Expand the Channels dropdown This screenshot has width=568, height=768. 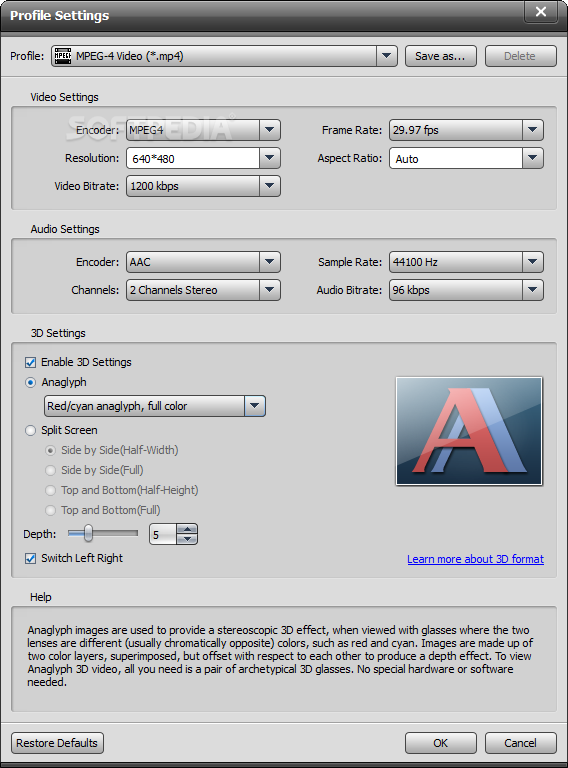click(269, 290)
